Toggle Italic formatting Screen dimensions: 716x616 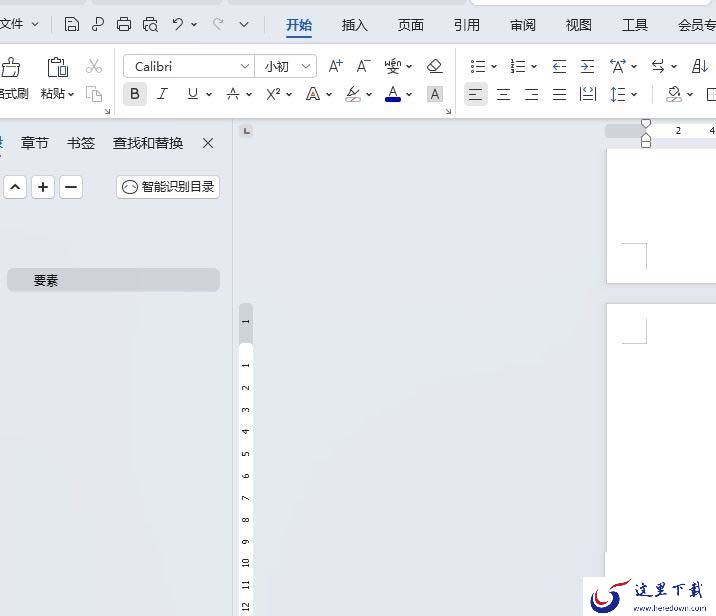[x=163, y=94]
